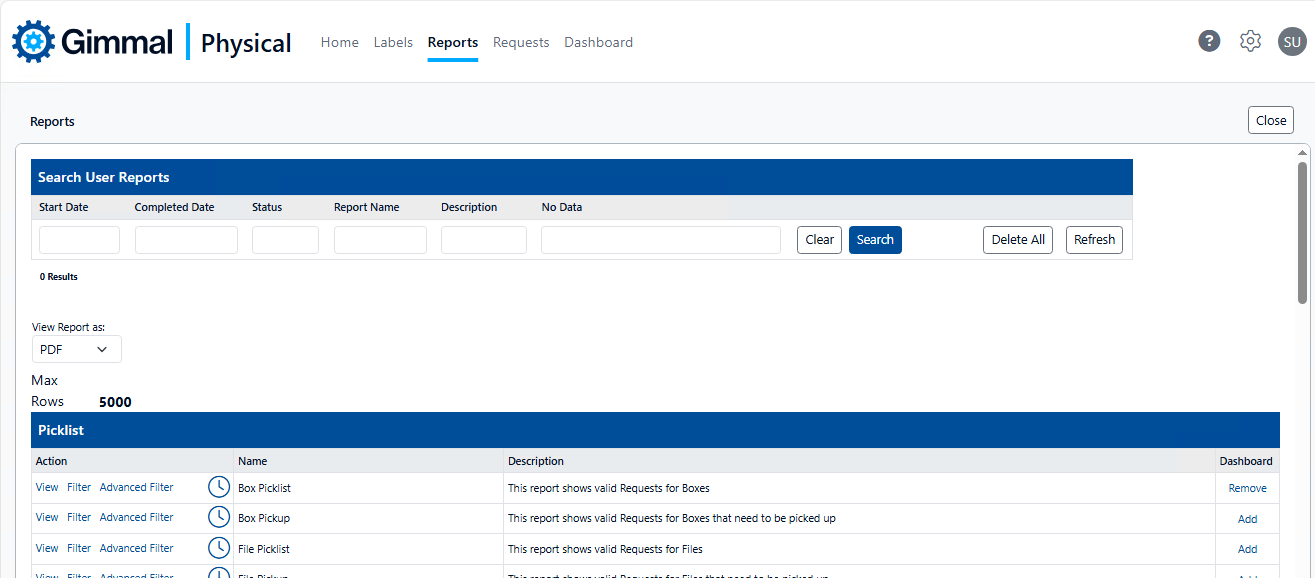
Task: Click the schedule clock icon for File Picklist
Action: tap(219, 548)
